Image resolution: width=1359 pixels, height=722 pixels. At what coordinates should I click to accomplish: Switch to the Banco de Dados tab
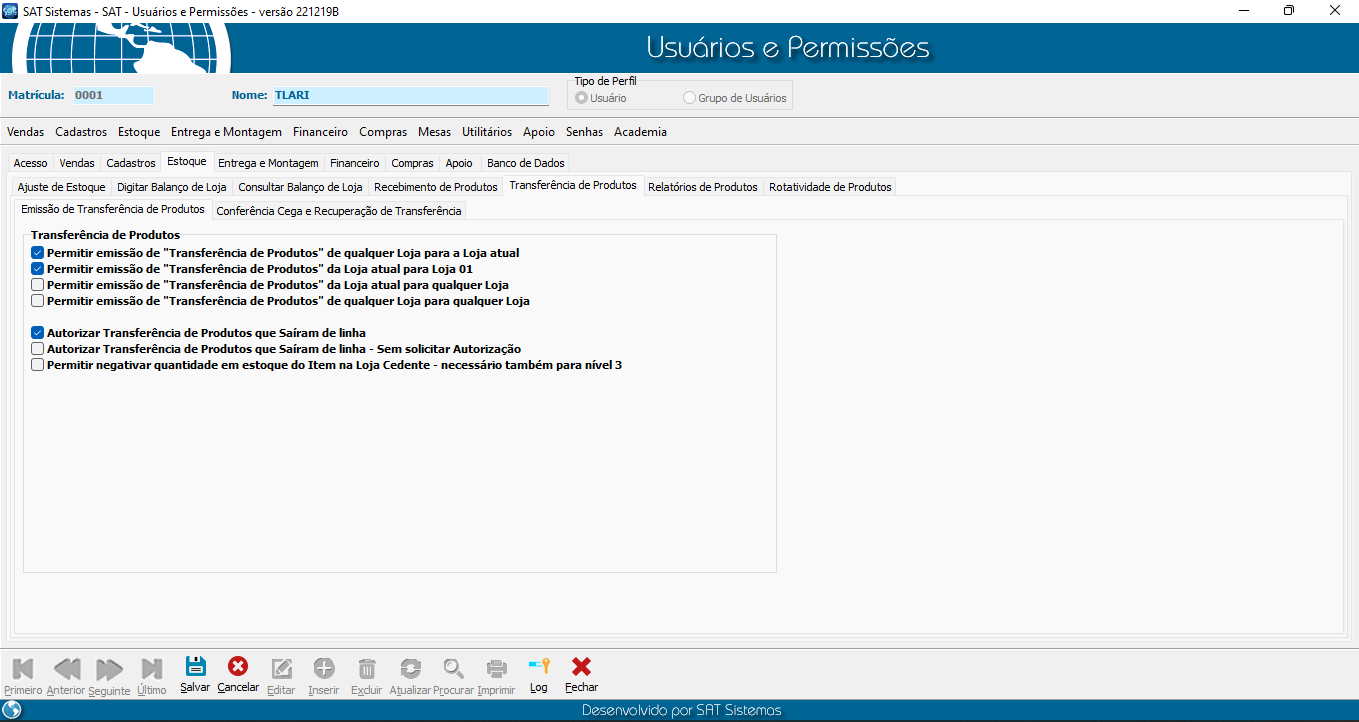tap(525, 163)
